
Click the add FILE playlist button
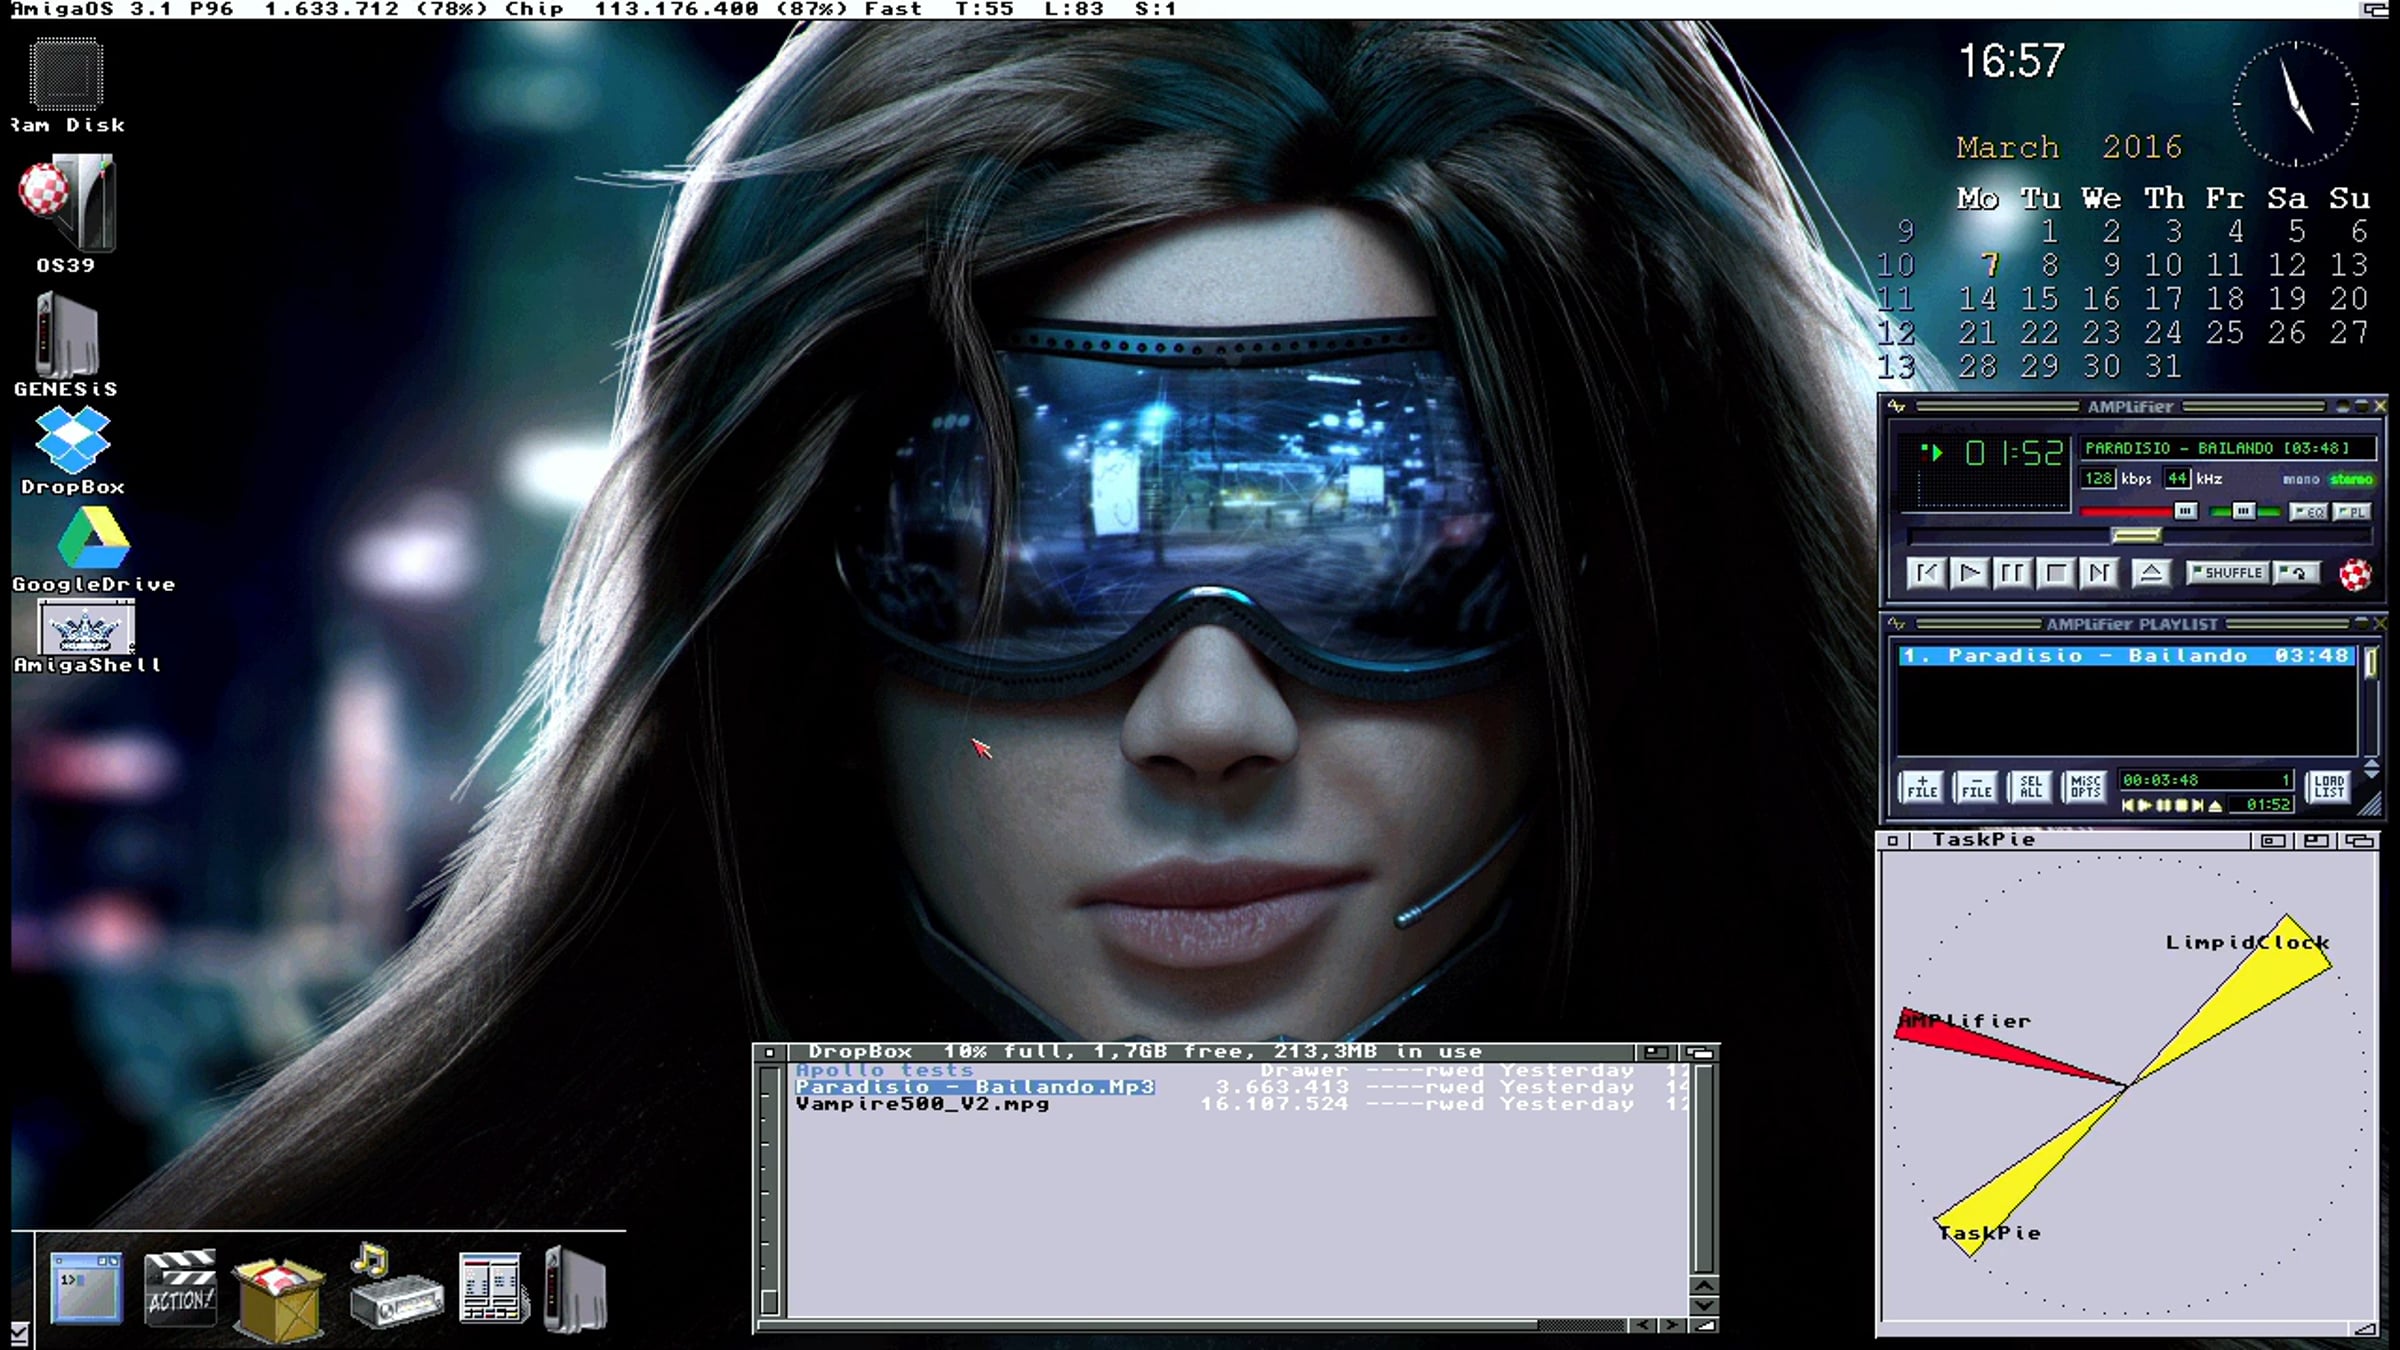[x=1922, y=787]
